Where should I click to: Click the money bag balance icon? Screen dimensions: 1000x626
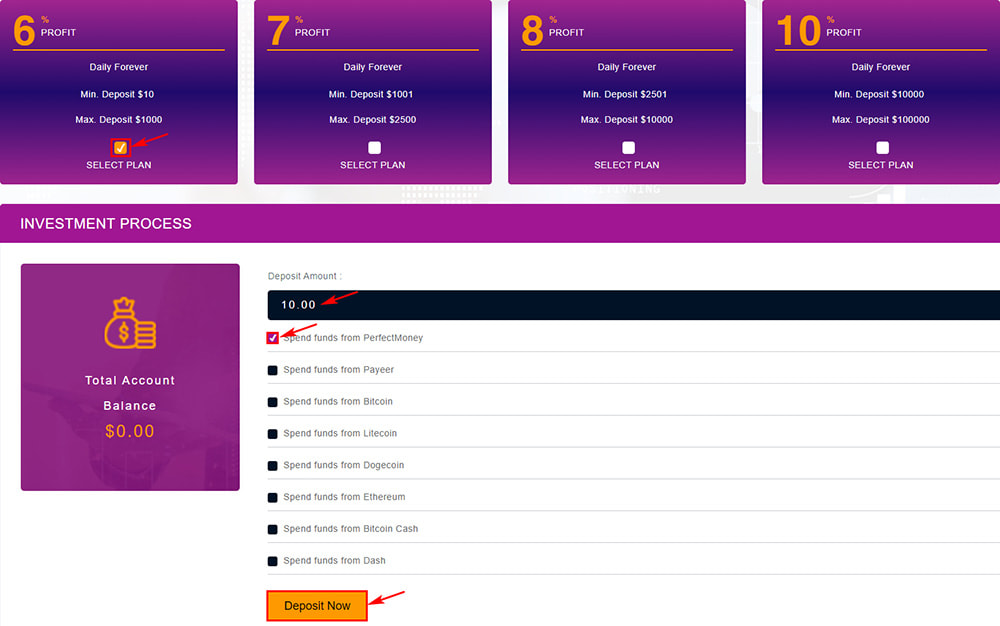(x=130, y=323)
